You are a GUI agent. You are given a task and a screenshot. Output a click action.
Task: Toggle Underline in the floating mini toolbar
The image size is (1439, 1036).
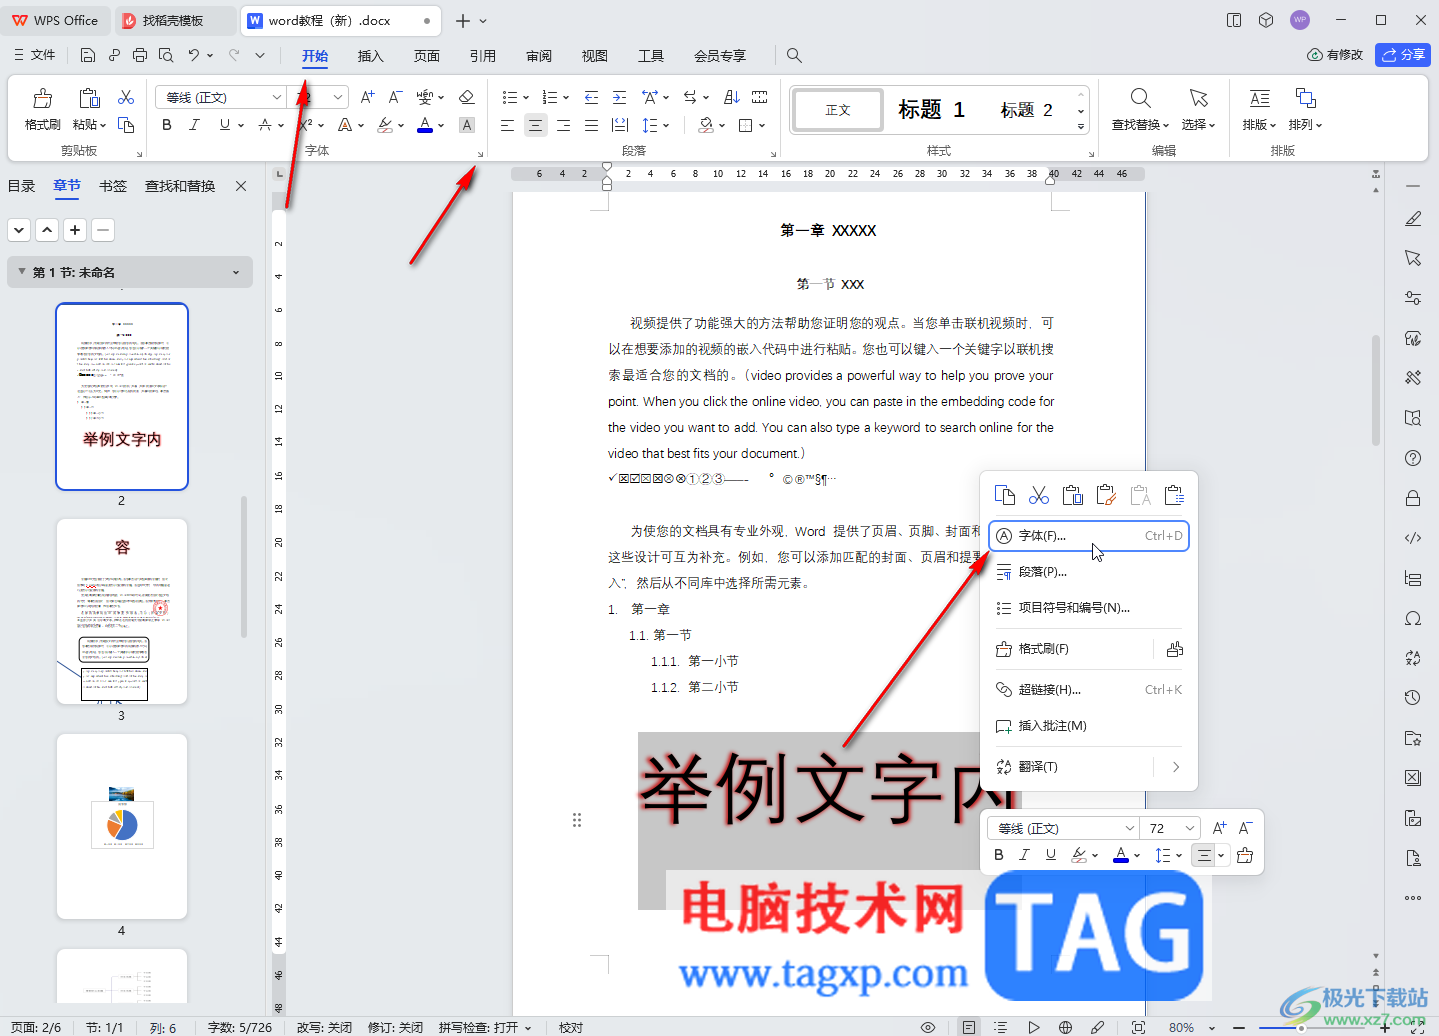pos(1050,855)
